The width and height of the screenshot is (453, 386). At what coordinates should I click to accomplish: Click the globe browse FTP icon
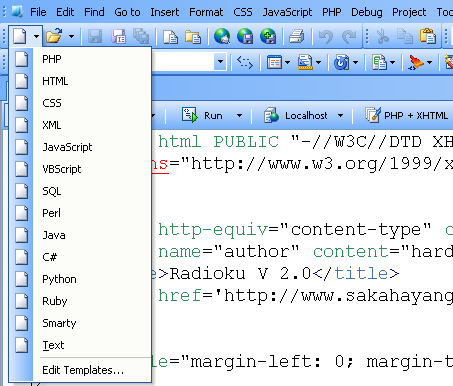222,36
